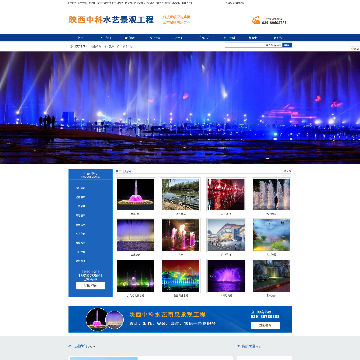Open thumbnail of pink fountain on black background
This screenshot has width=360, height=360.
(x=135, y=194)
